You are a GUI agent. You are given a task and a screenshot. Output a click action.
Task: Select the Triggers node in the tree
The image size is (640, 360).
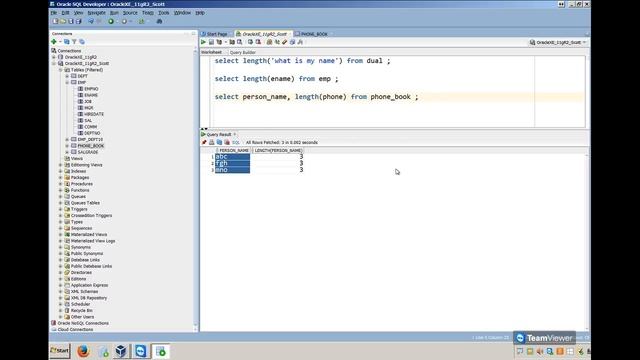[x=79, y=209]
